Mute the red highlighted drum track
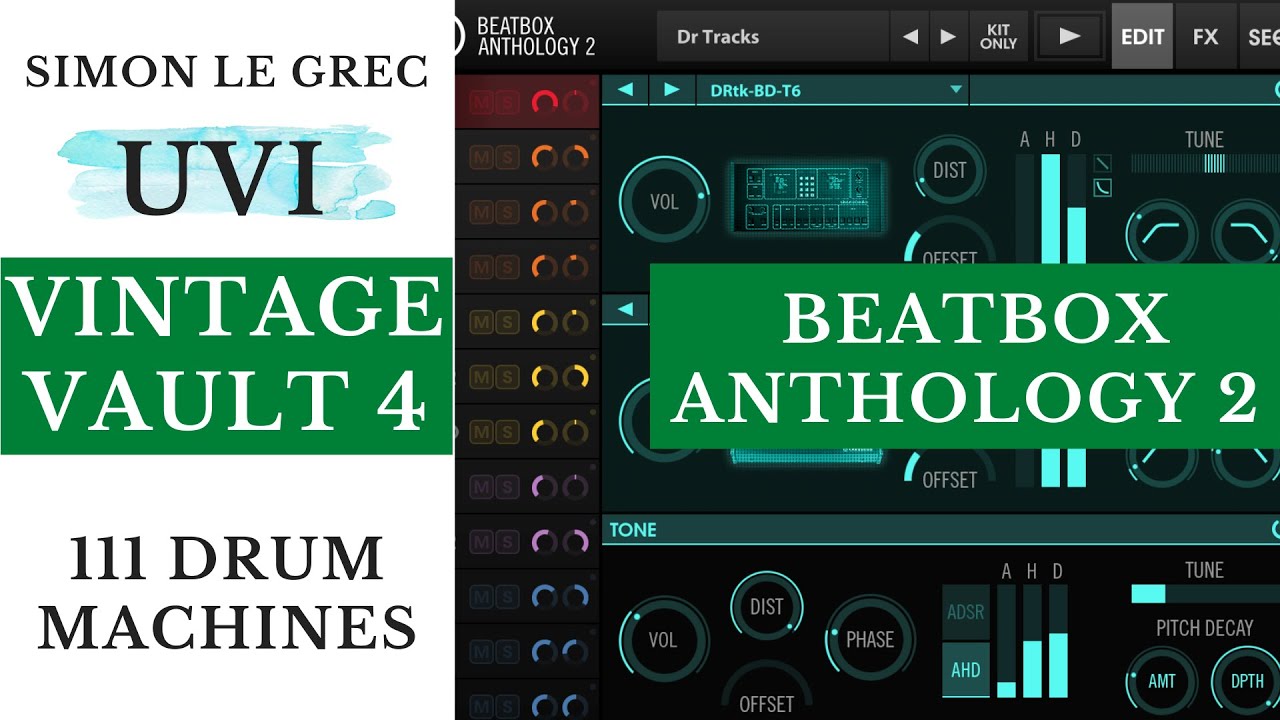Viewport: 1280px width, 720px height. (x=481, y=101)
